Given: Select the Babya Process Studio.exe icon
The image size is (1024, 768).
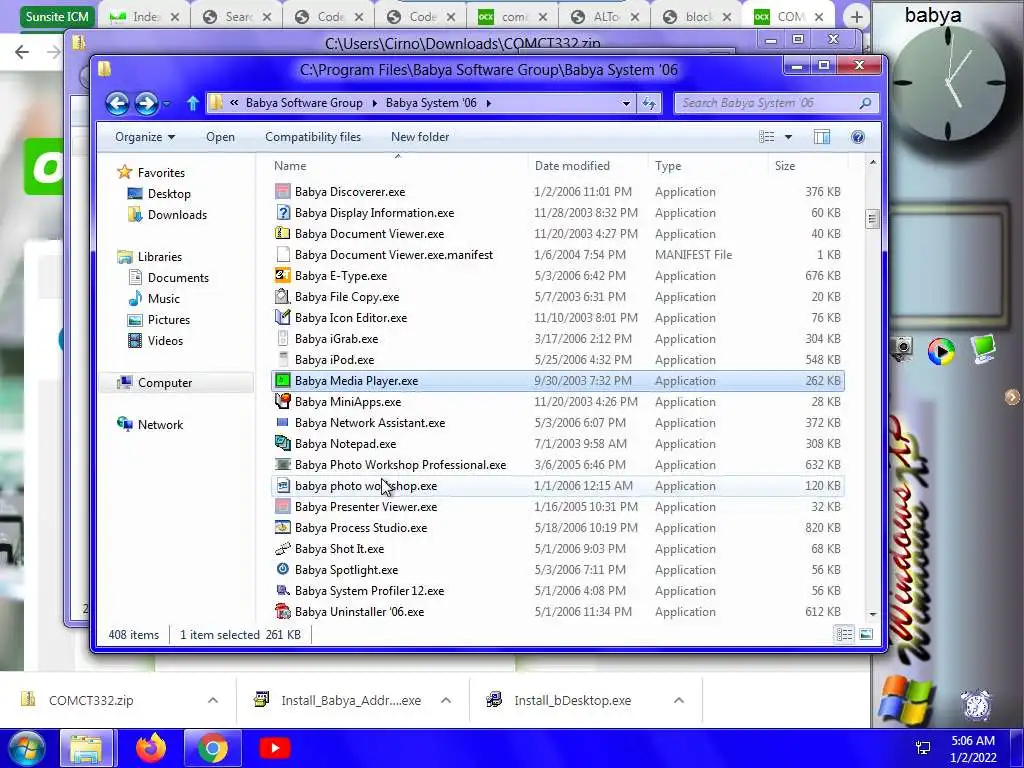Looking at the screenshot, I should click(282, 527).
